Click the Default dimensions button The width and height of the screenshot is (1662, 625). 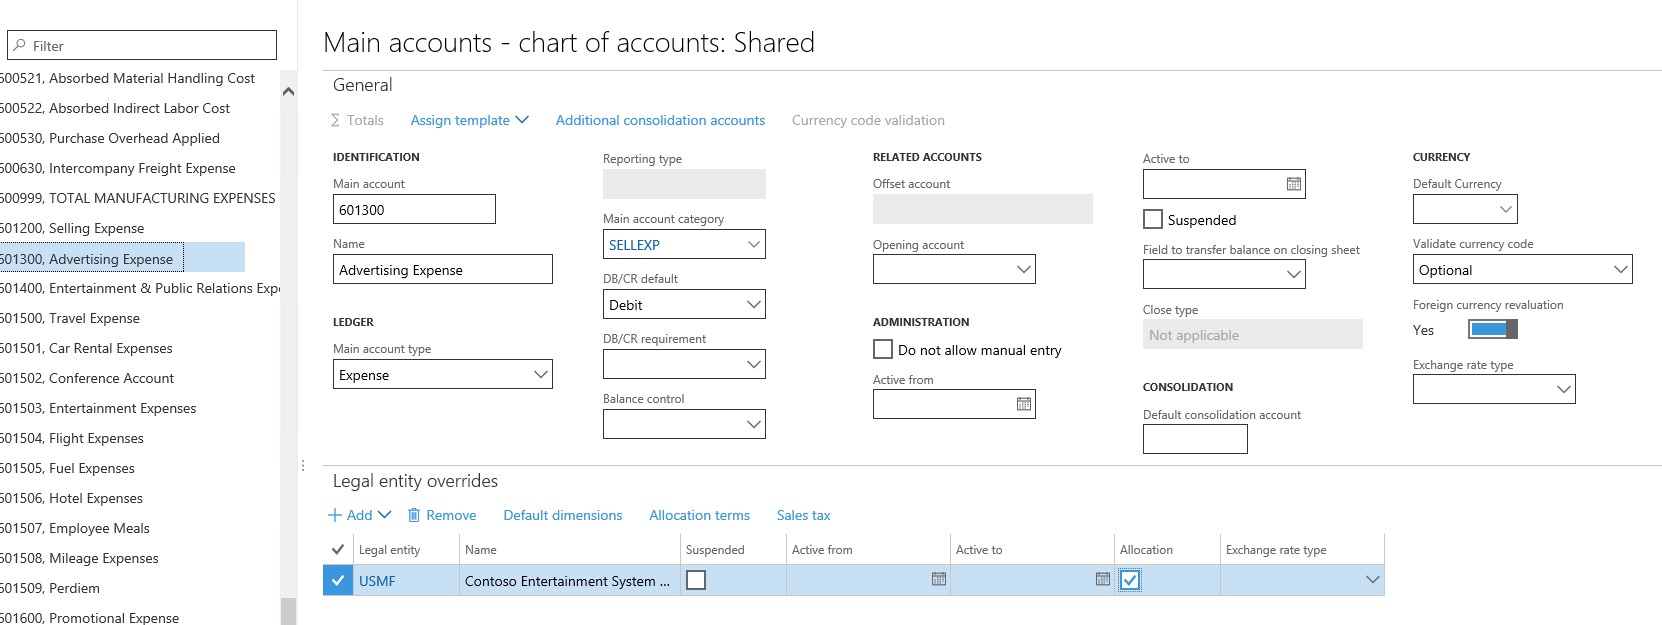coord(562,515)
